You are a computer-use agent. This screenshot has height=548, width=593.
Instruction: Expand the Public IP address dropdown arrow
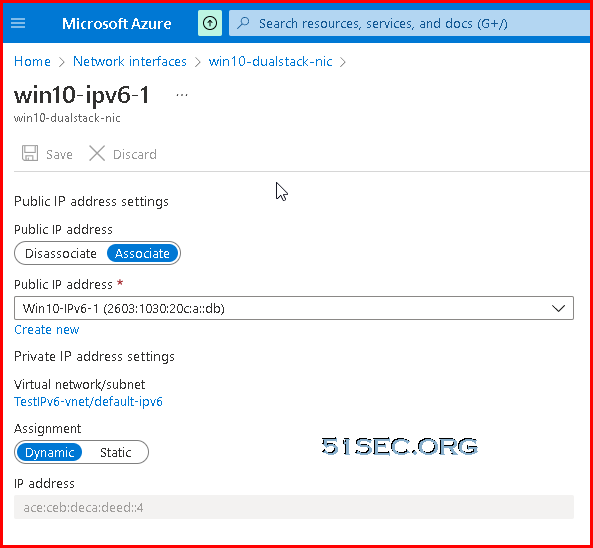coord(558,309)
